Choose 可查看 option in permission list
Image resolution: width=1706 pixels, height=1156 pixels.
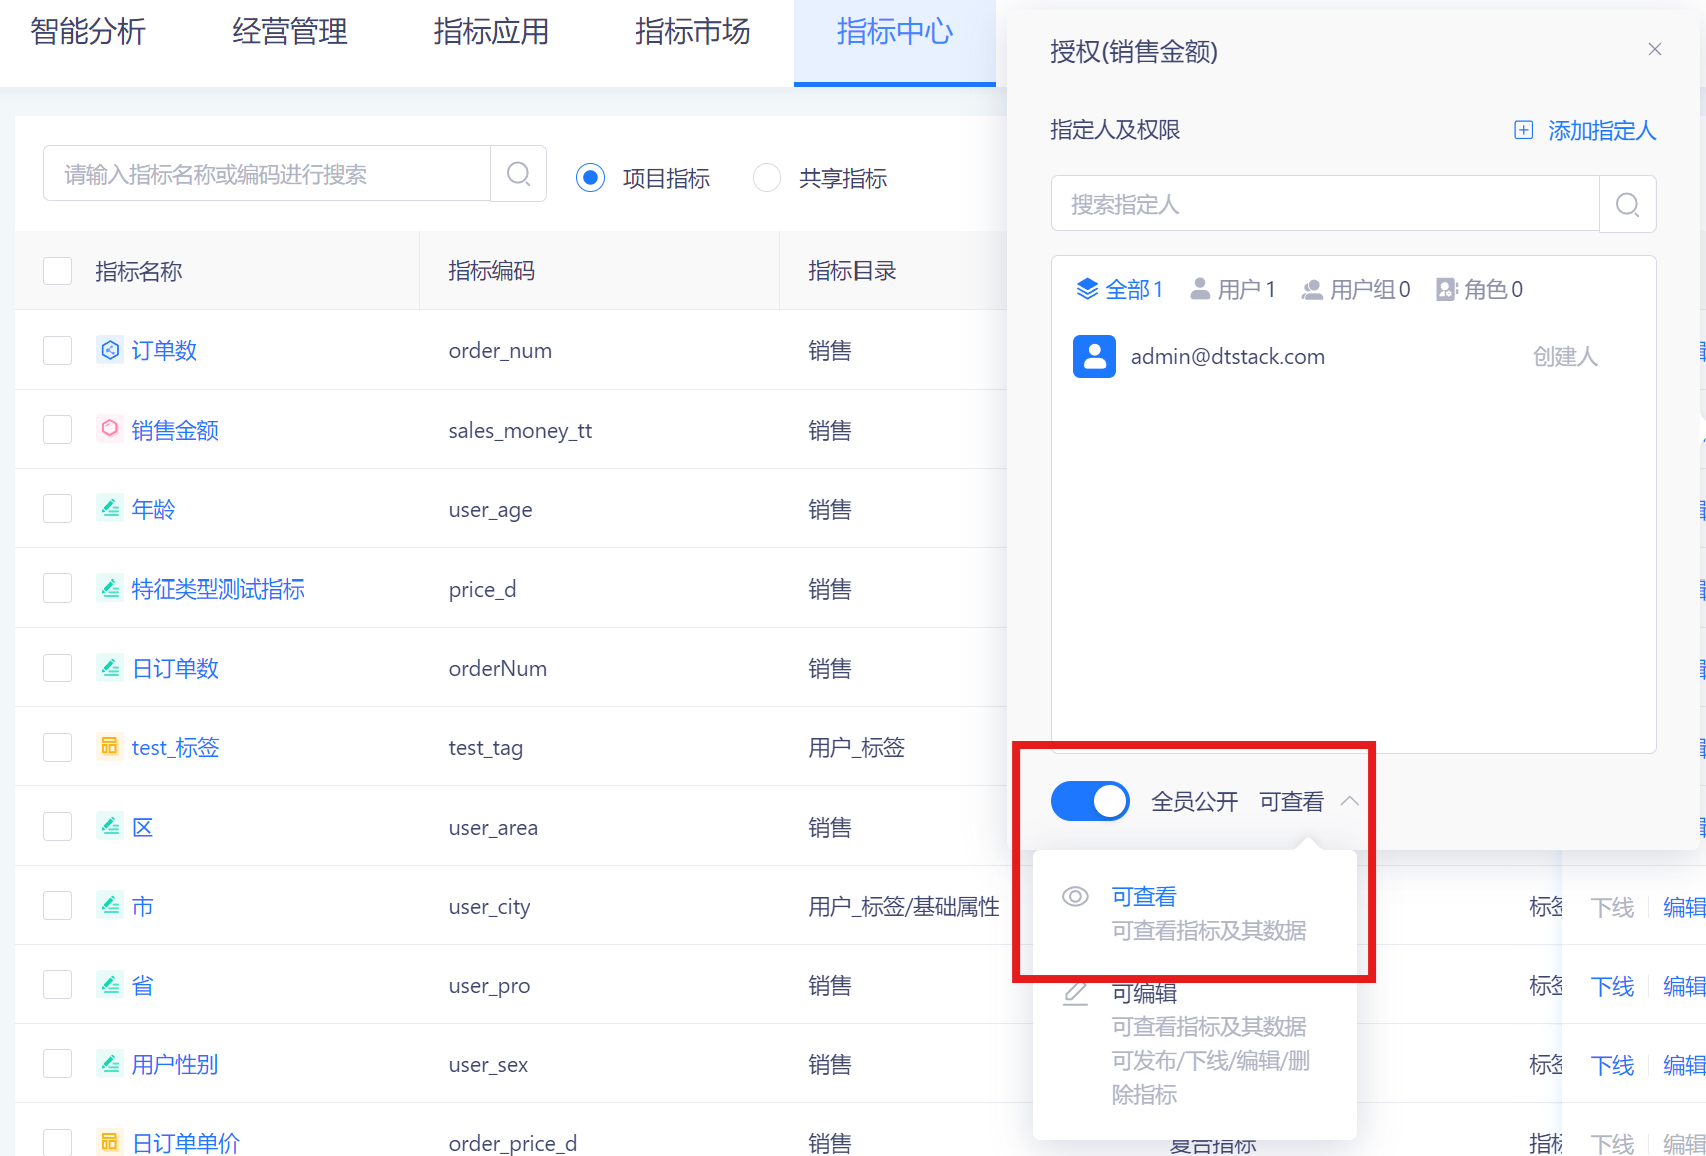1144,897
